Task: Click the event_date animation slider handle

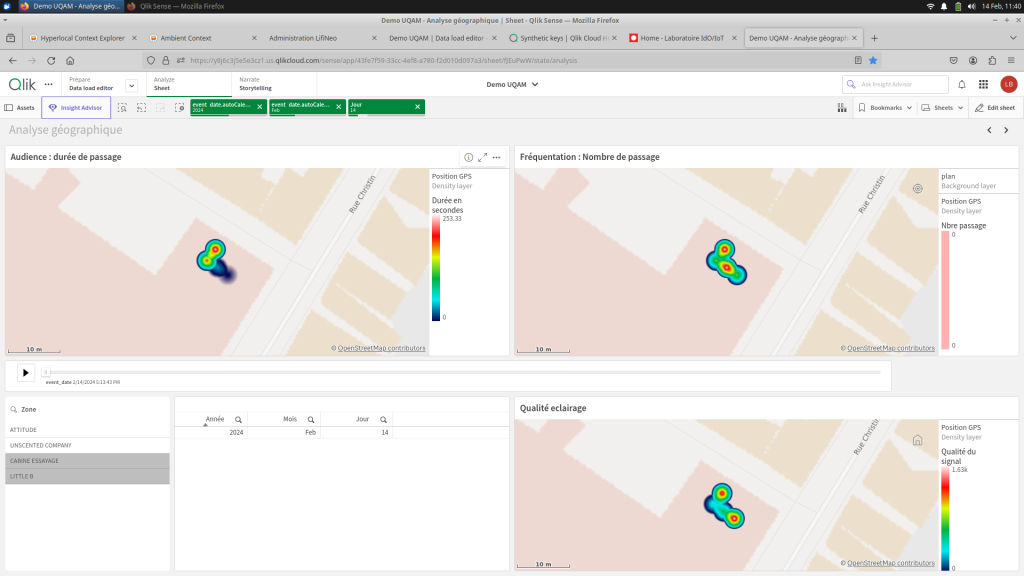Action: point(47,372)
